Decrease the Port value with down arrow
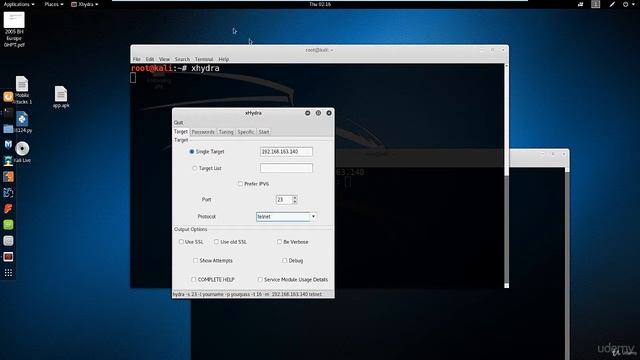 pyautogui.click(x=295, y=202)
